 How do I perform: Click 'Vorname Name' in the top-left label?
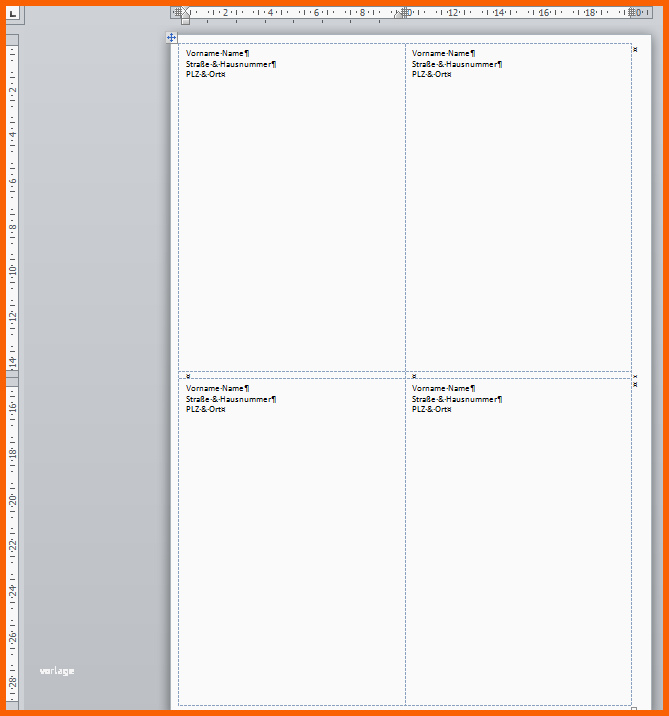[215, 53]
